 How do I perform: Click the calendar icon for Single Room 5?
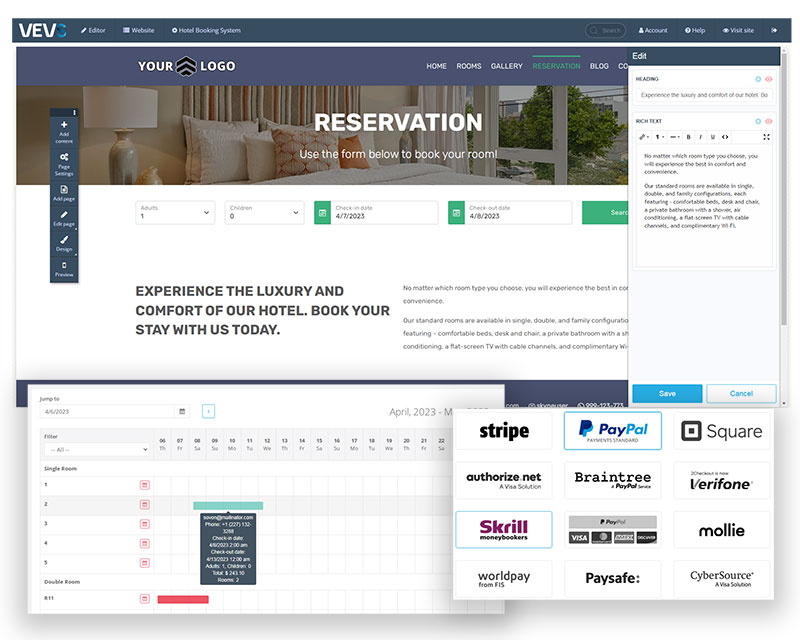pyautogui.click(x=145, y=563)
